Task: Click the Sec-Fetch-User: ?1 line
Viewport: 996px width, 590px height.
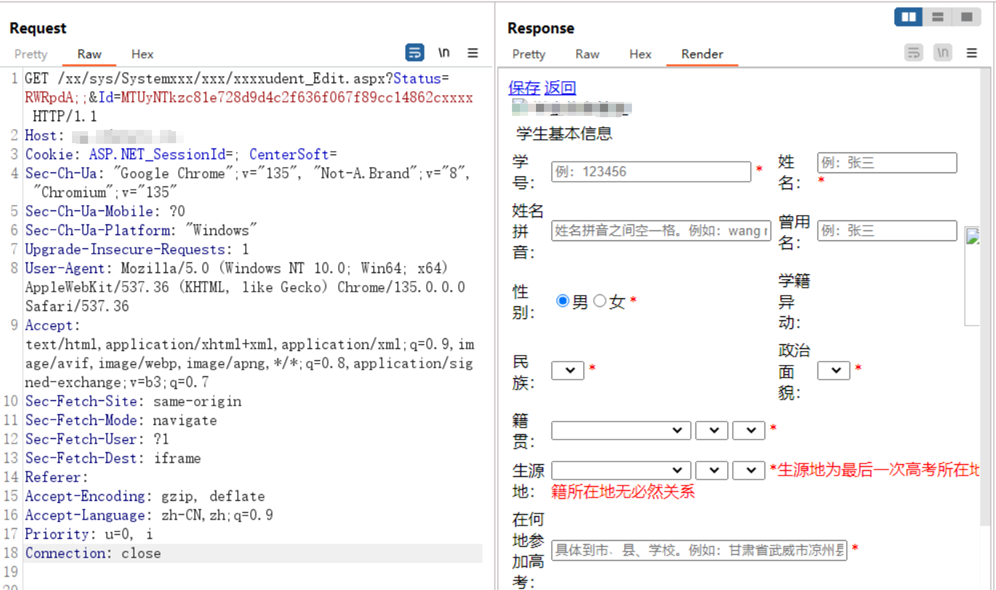Action: pyautogui.click(x=97, y=439)
